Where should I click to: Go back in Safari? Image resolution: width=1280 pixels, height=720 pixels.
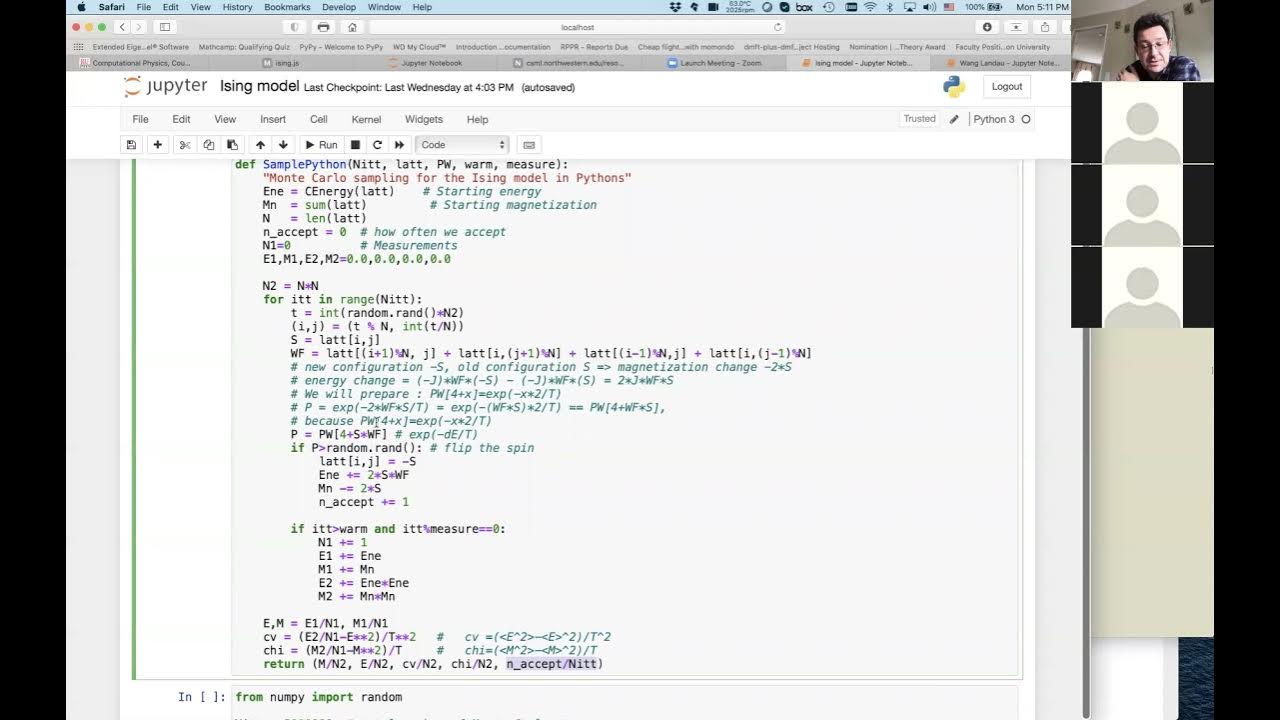[x=122, y=27]
